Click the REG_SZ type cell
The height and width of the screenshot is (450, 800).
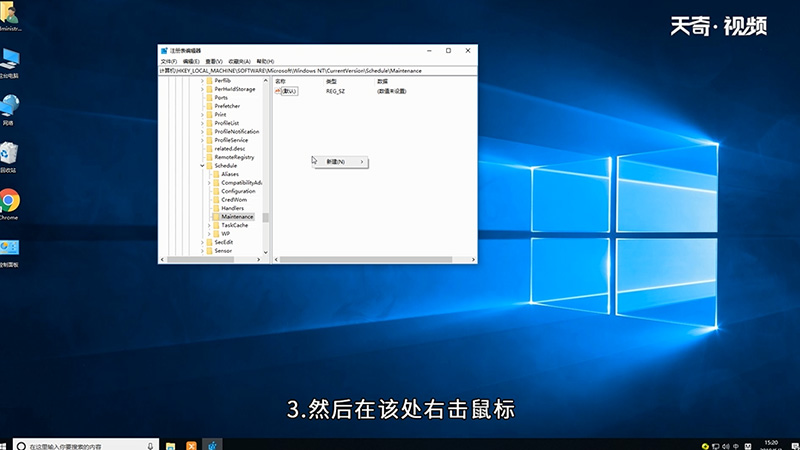tap(335, 91)
